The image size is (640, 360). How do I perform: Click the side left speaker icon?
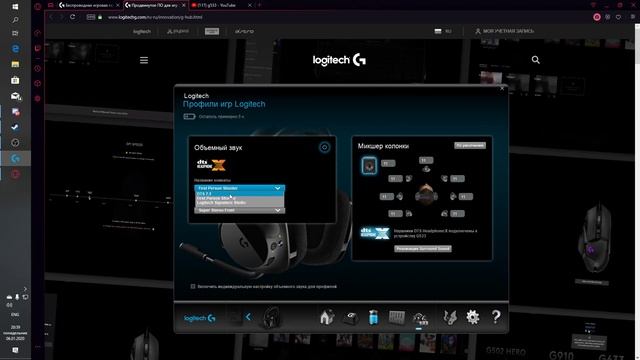pos(400,196)
